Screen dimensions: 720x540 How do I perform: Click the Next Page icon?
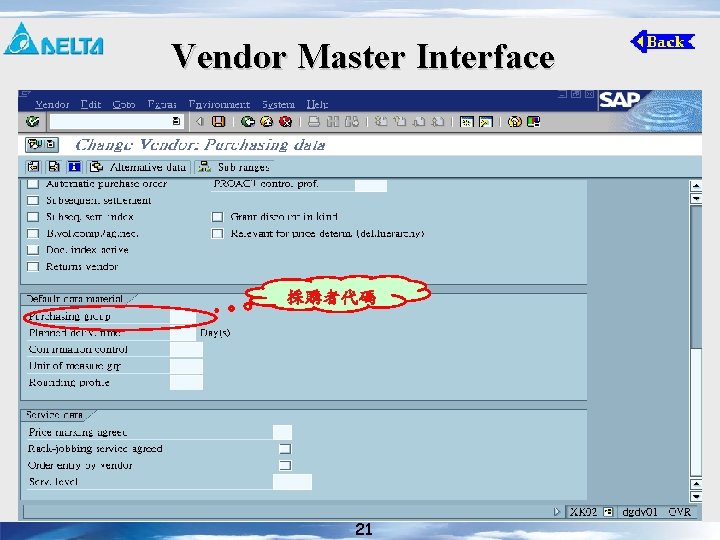[x=419, y=122]
